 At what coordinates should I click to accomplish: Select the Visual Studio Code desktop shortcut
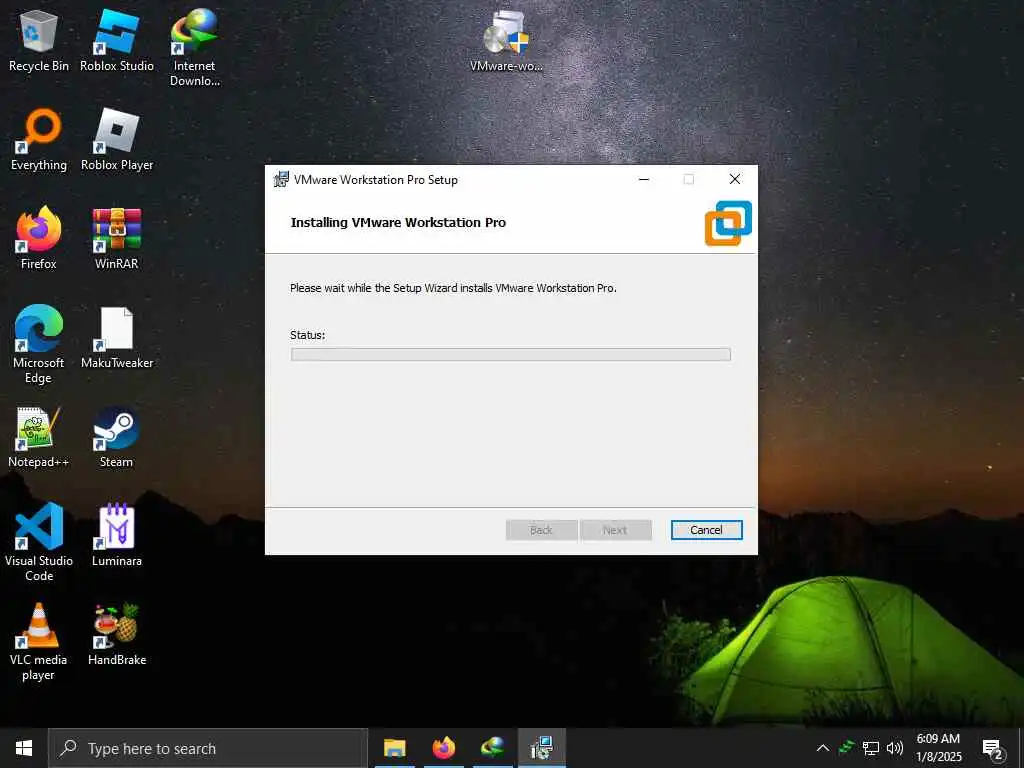[39, 542]
